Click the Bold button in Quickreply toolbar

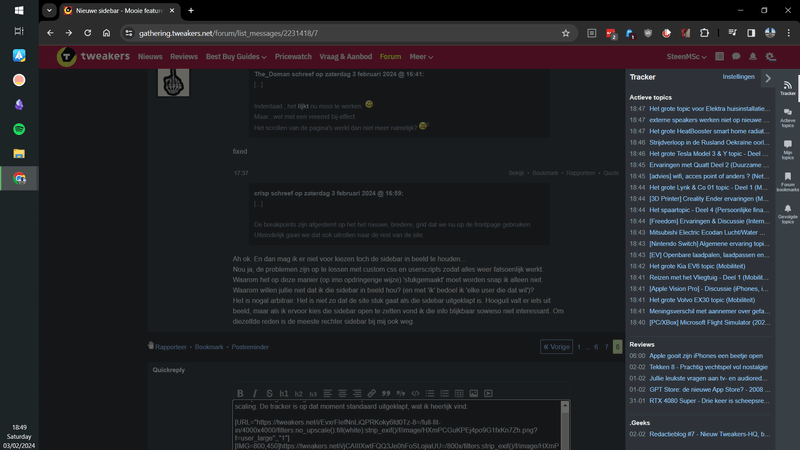[x=240, y=393]
